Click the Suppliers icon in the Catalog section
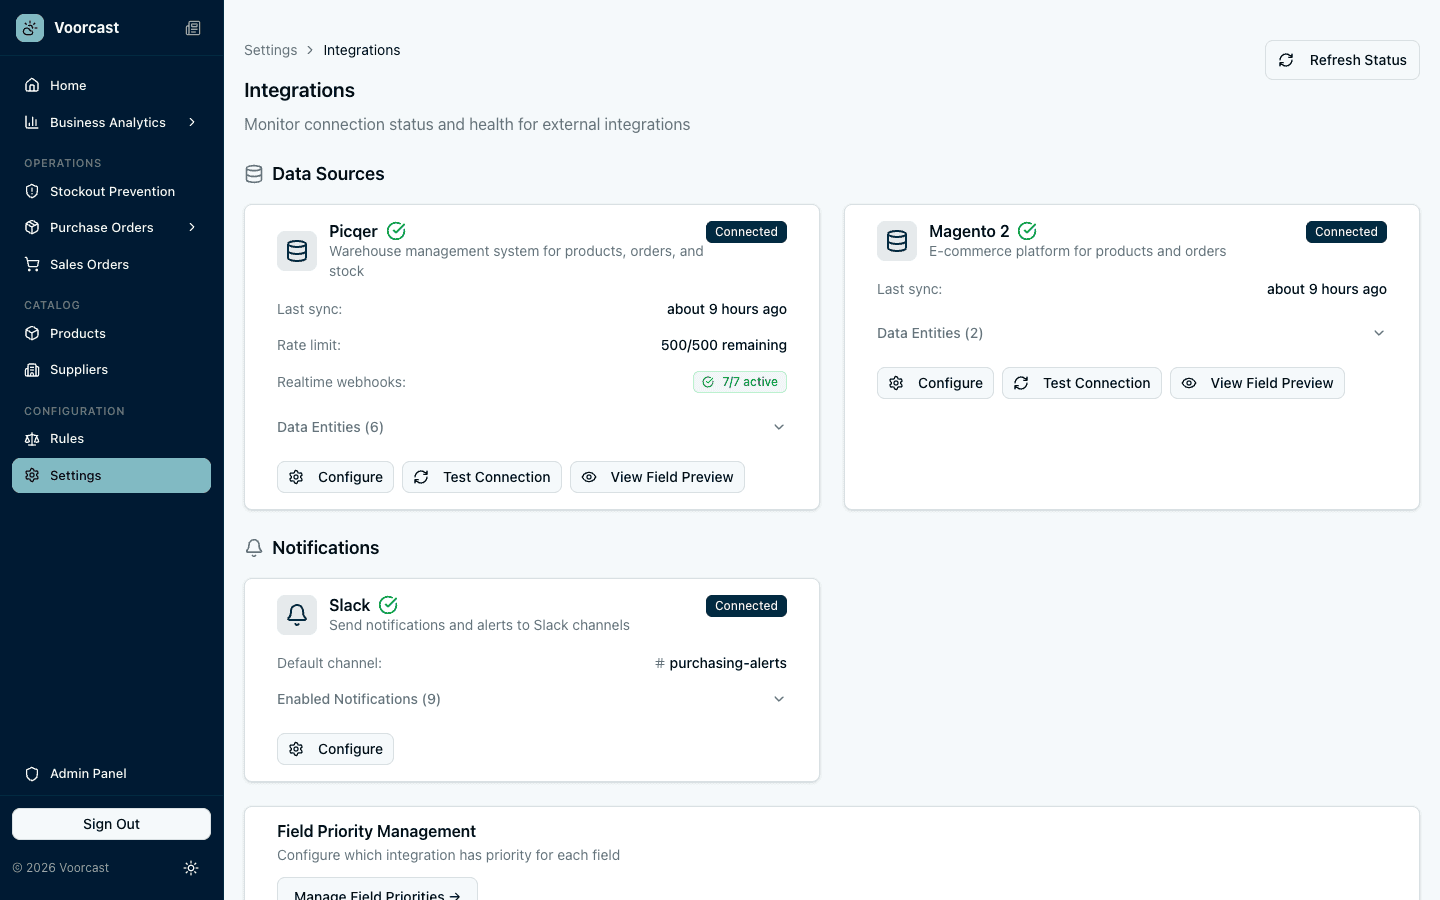 coord(31,369)
